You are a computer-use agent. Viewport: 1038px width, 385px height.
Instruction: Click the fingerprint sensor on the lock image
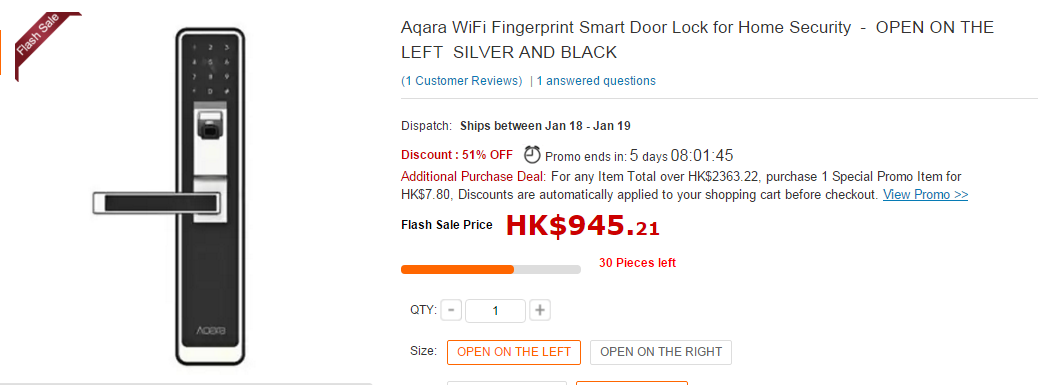tap(210, 126)
